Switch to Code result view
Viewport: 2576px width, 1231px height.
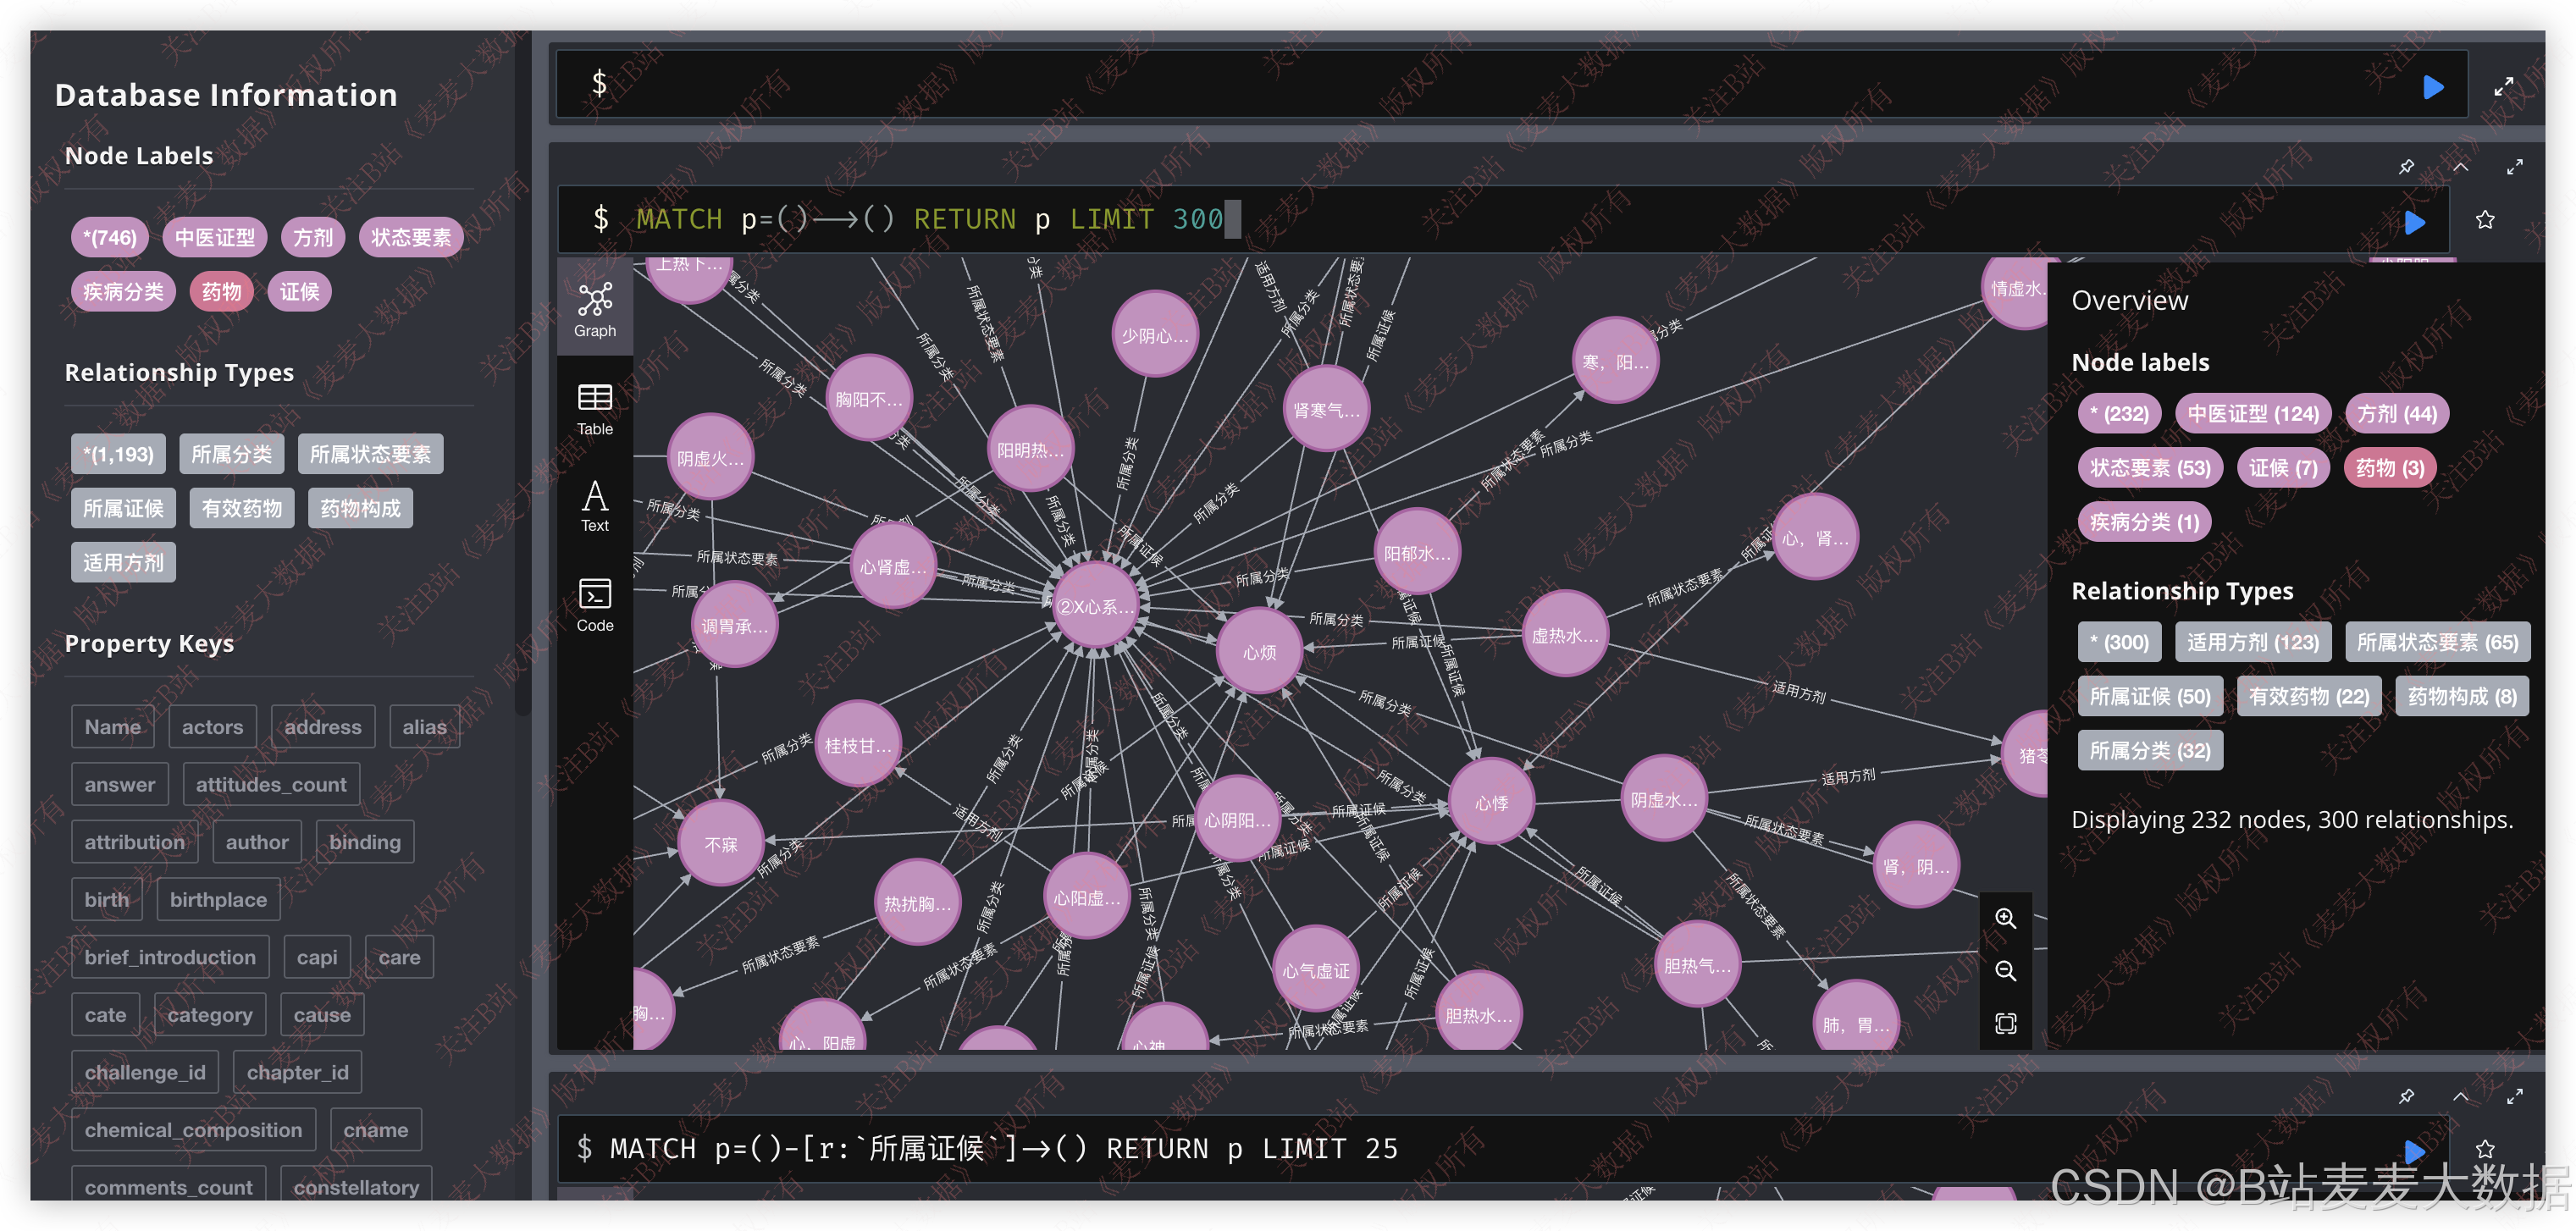(595, 604)
